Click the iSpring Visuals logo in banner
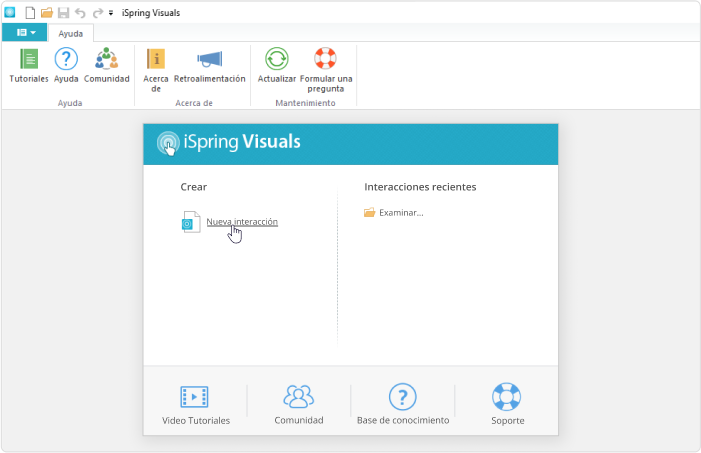 pos(228,143)
